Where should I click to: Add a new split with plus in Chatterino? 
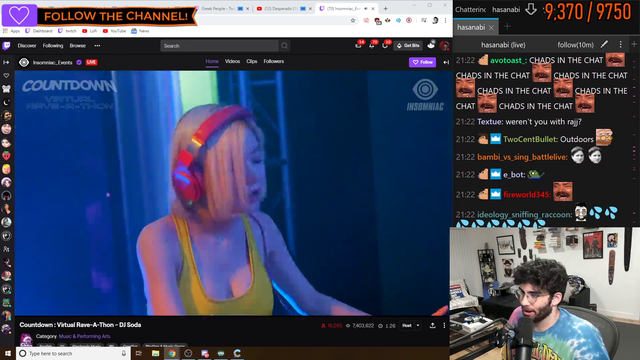[x=634, y=44]
